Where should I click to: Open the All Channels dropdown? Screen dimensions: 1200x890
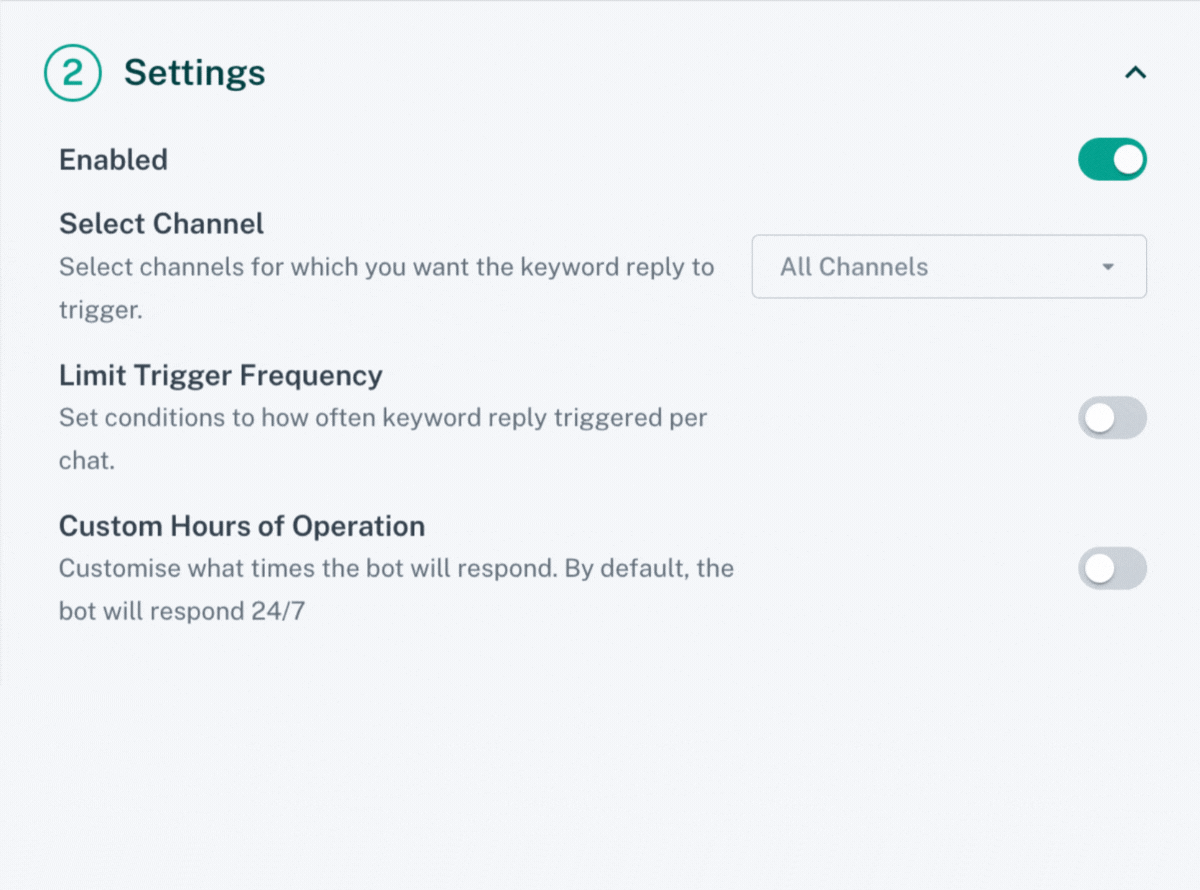948,267
